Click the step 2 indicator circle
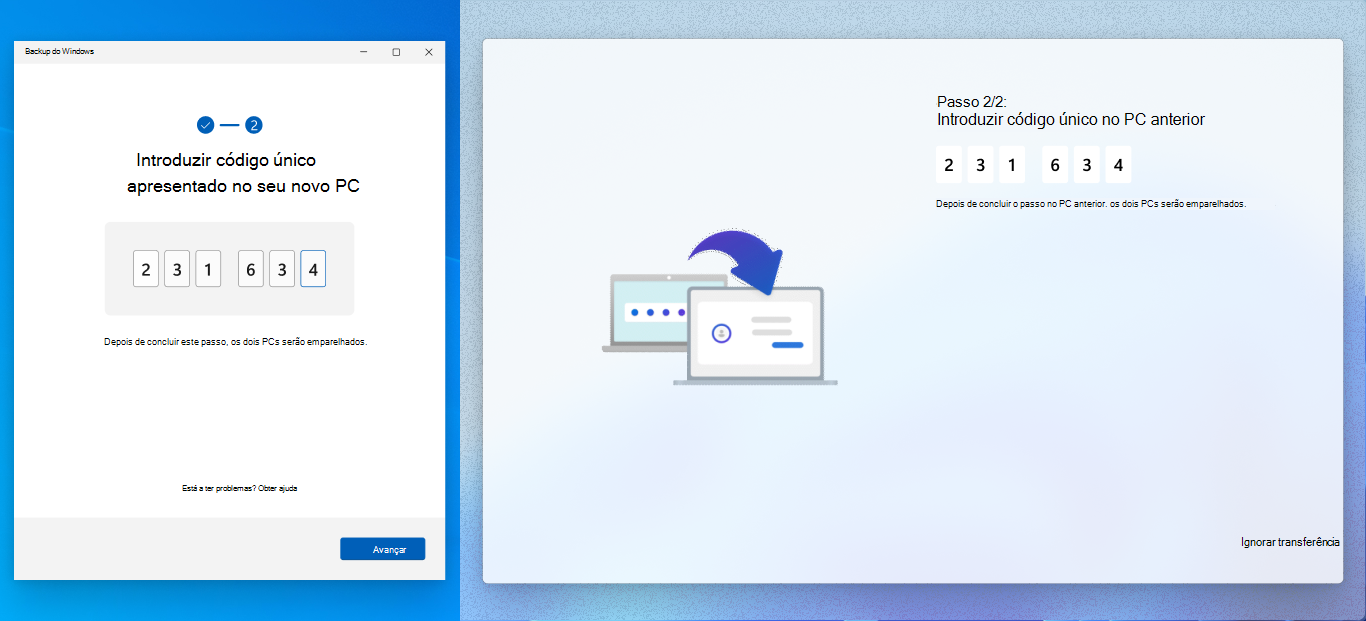The width and height of the screenshot is (1366, 621). coord(254,125)
